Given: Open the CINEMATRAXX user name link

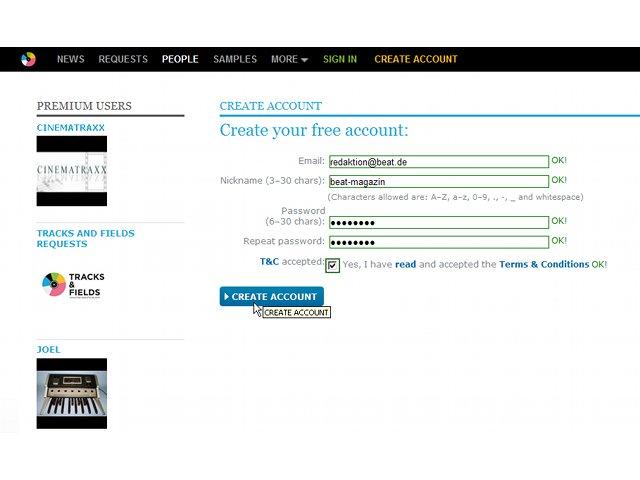Looking at the screenshot, I should click(71, 128).
